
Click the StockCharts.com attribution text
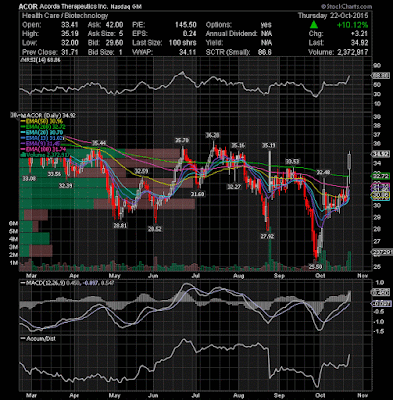coord(346,6)
